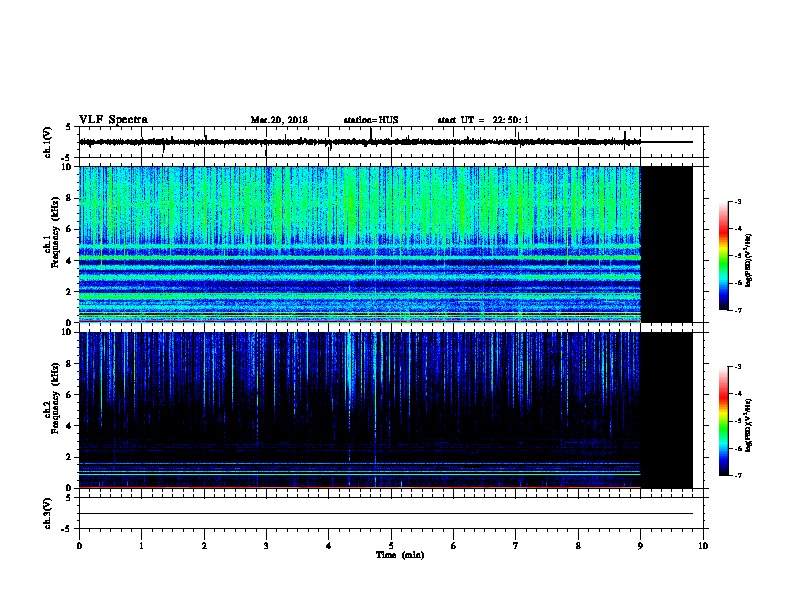
Task: Click the flat ch.3 voltage line
Action: tap(386, 514)
